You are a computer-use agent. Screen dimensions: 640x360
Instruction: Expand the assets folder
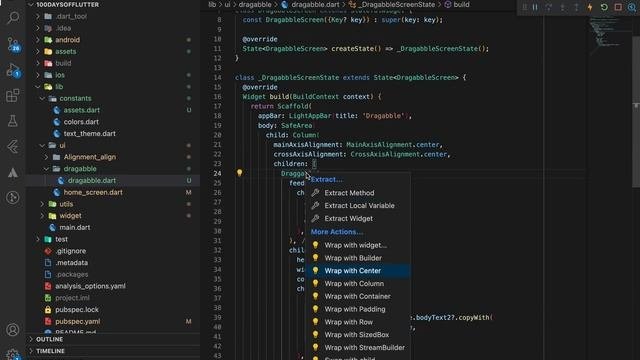coord(38,51)
